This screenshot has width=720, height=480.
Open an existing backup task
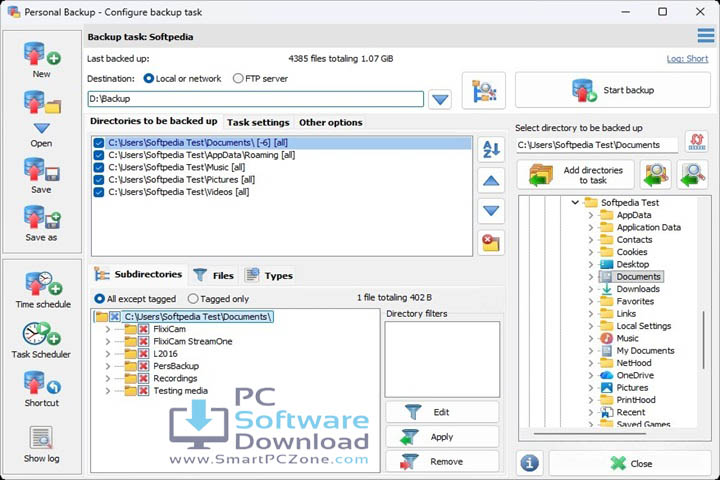42,119
